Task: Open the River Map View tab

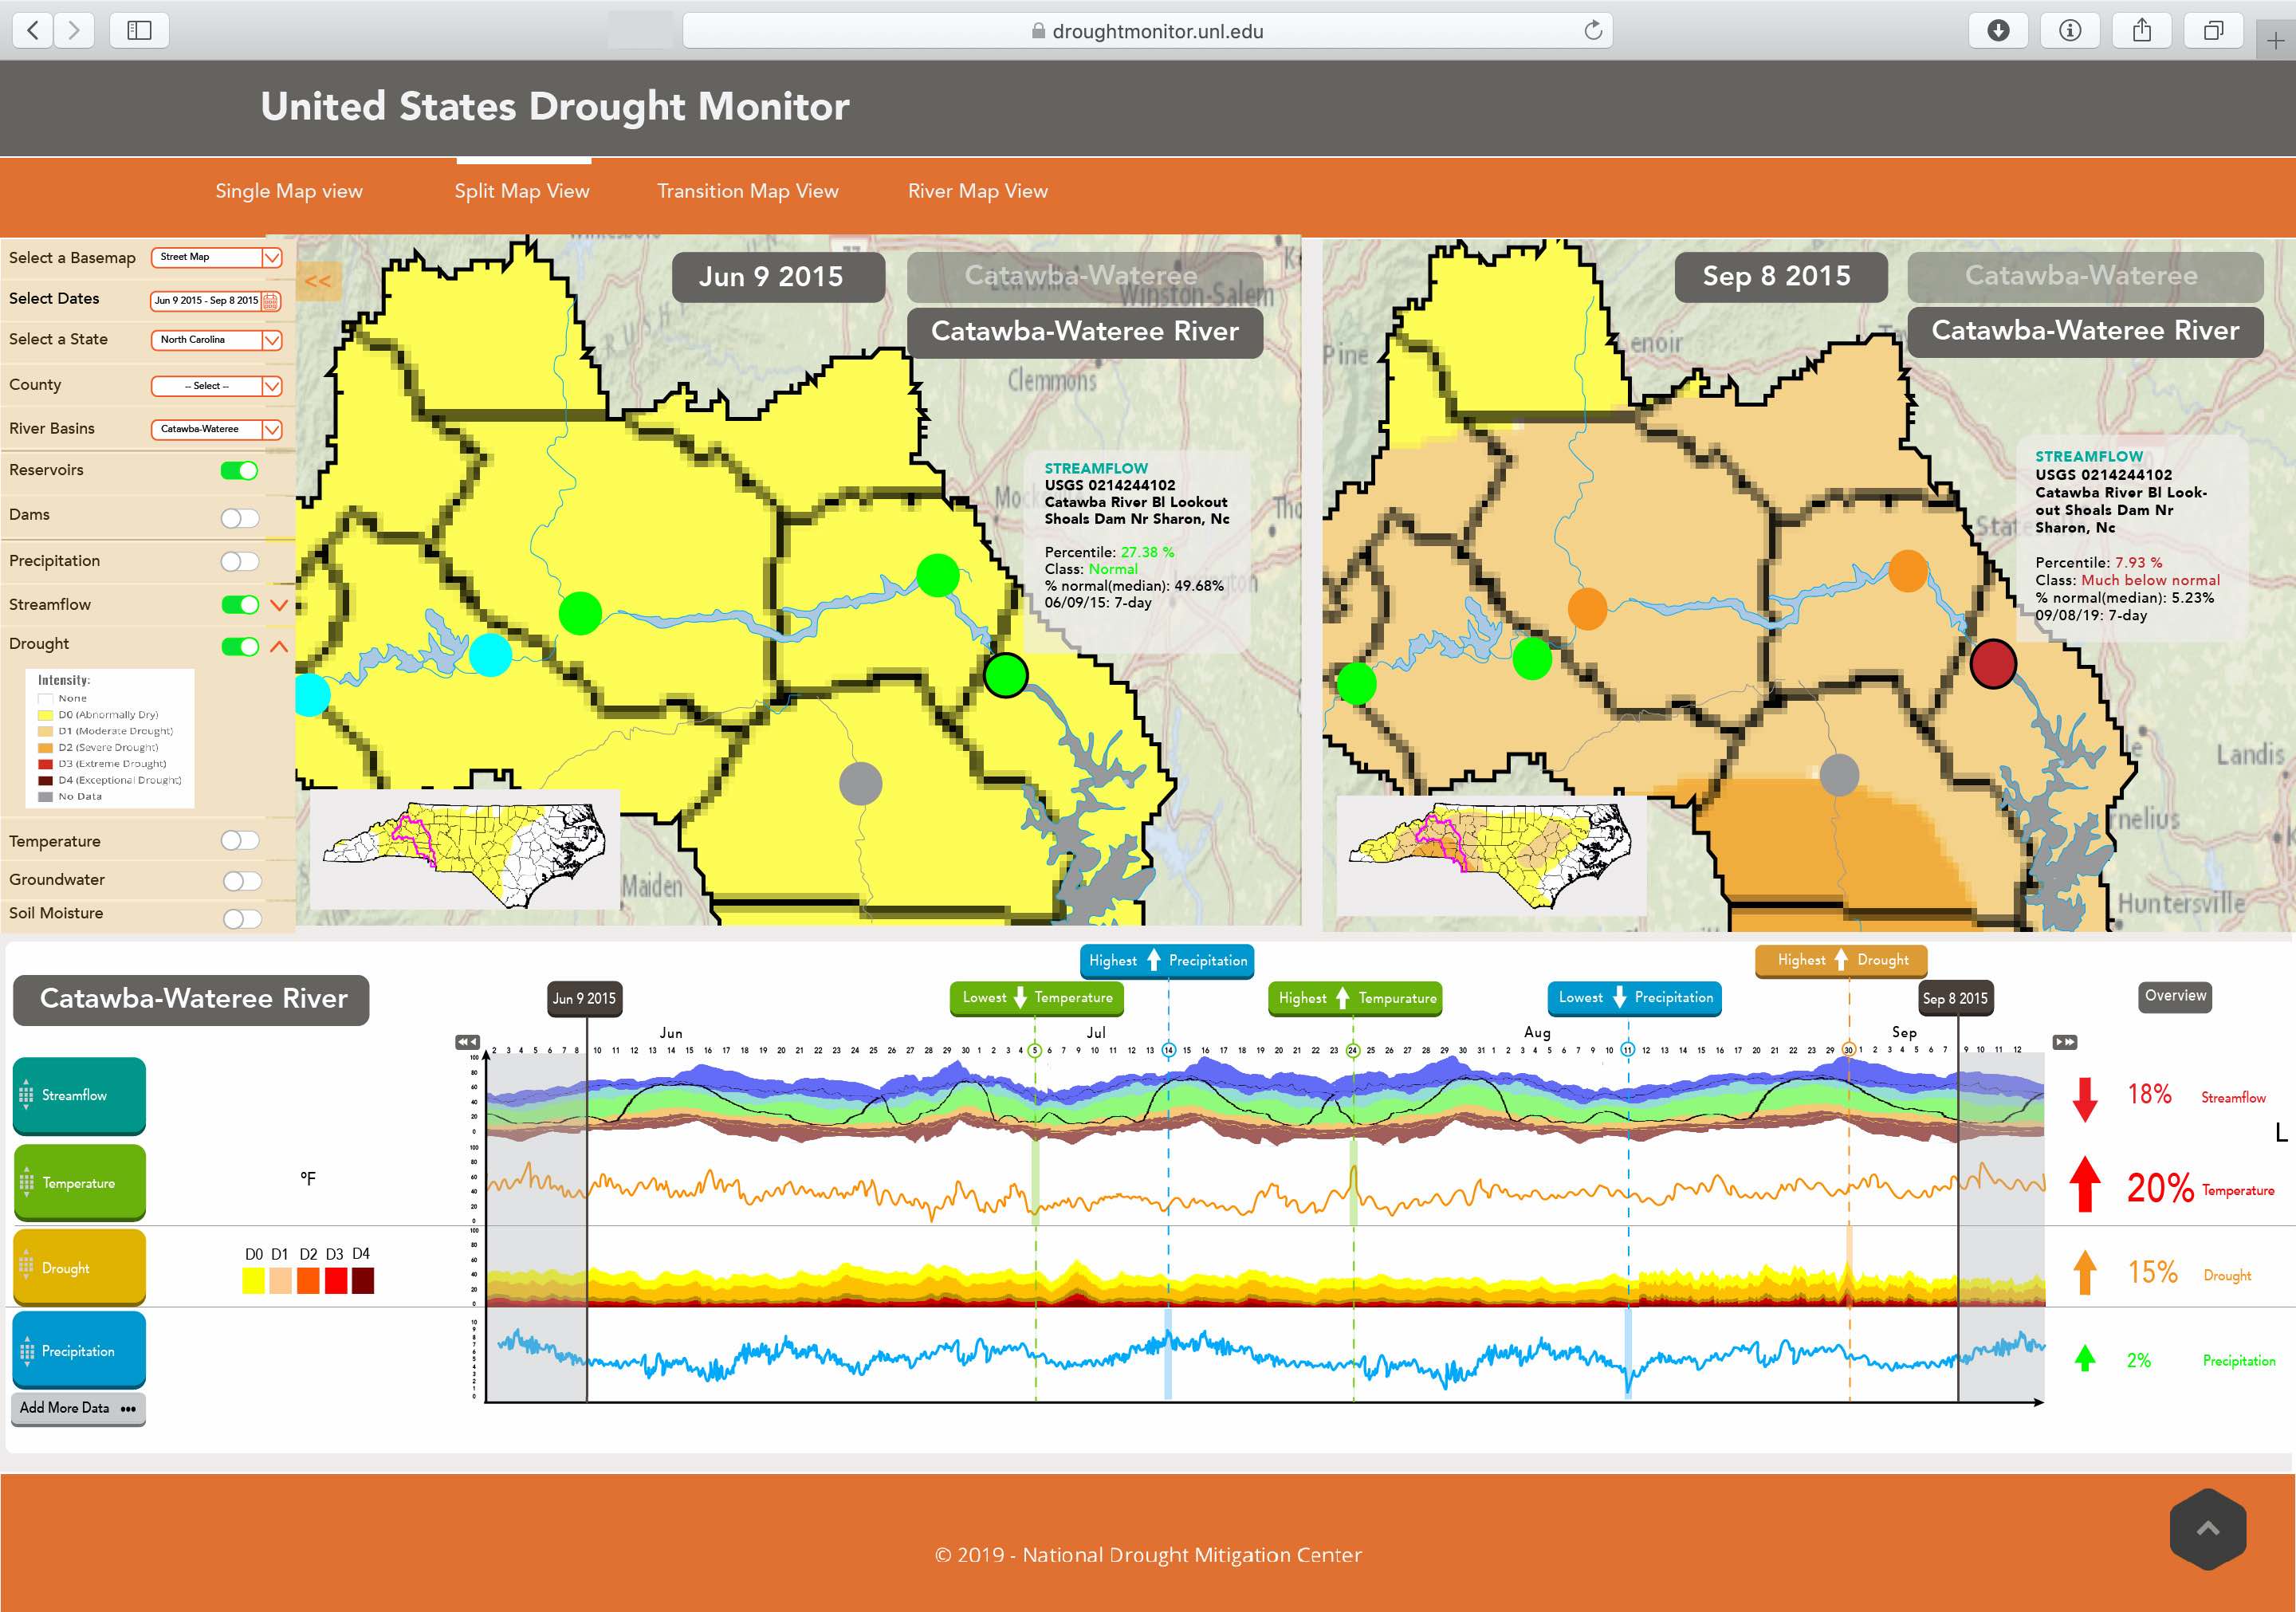Action: click(978, 191)
